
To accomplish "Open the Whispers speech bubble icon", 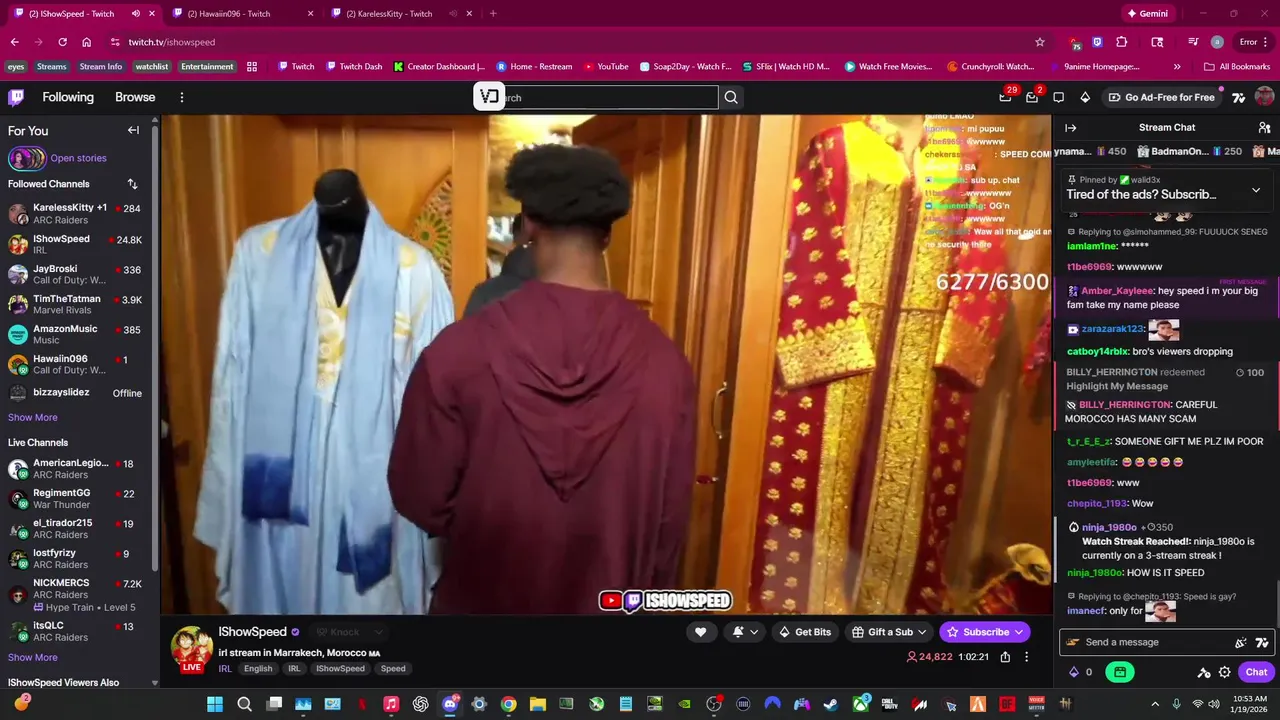I will click(x=1059, y=97).
